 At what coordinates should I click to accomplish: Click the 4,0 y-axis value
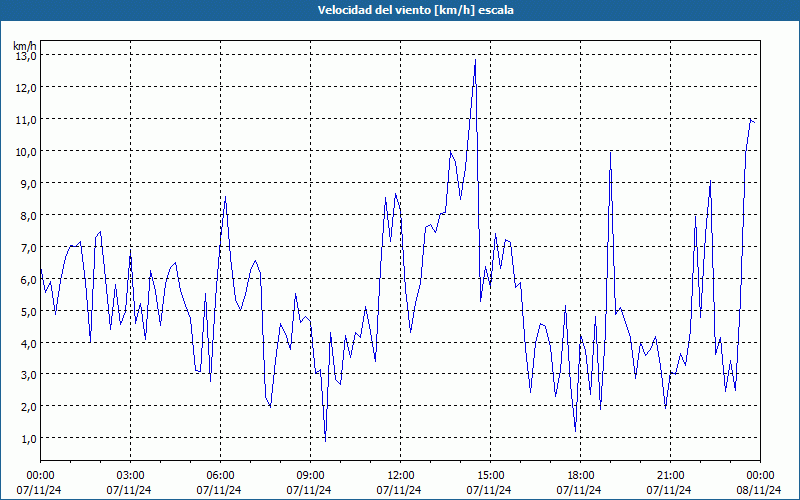point(29,343)
